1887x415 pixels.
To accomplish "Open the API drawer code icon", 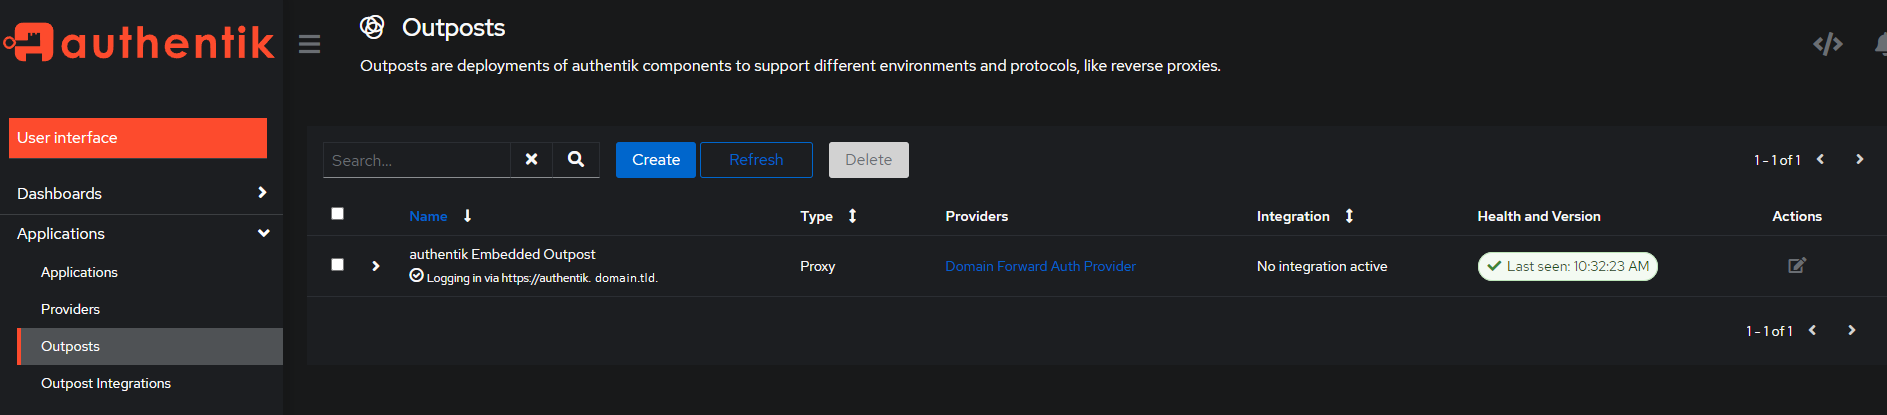I will pos(1828,44).
